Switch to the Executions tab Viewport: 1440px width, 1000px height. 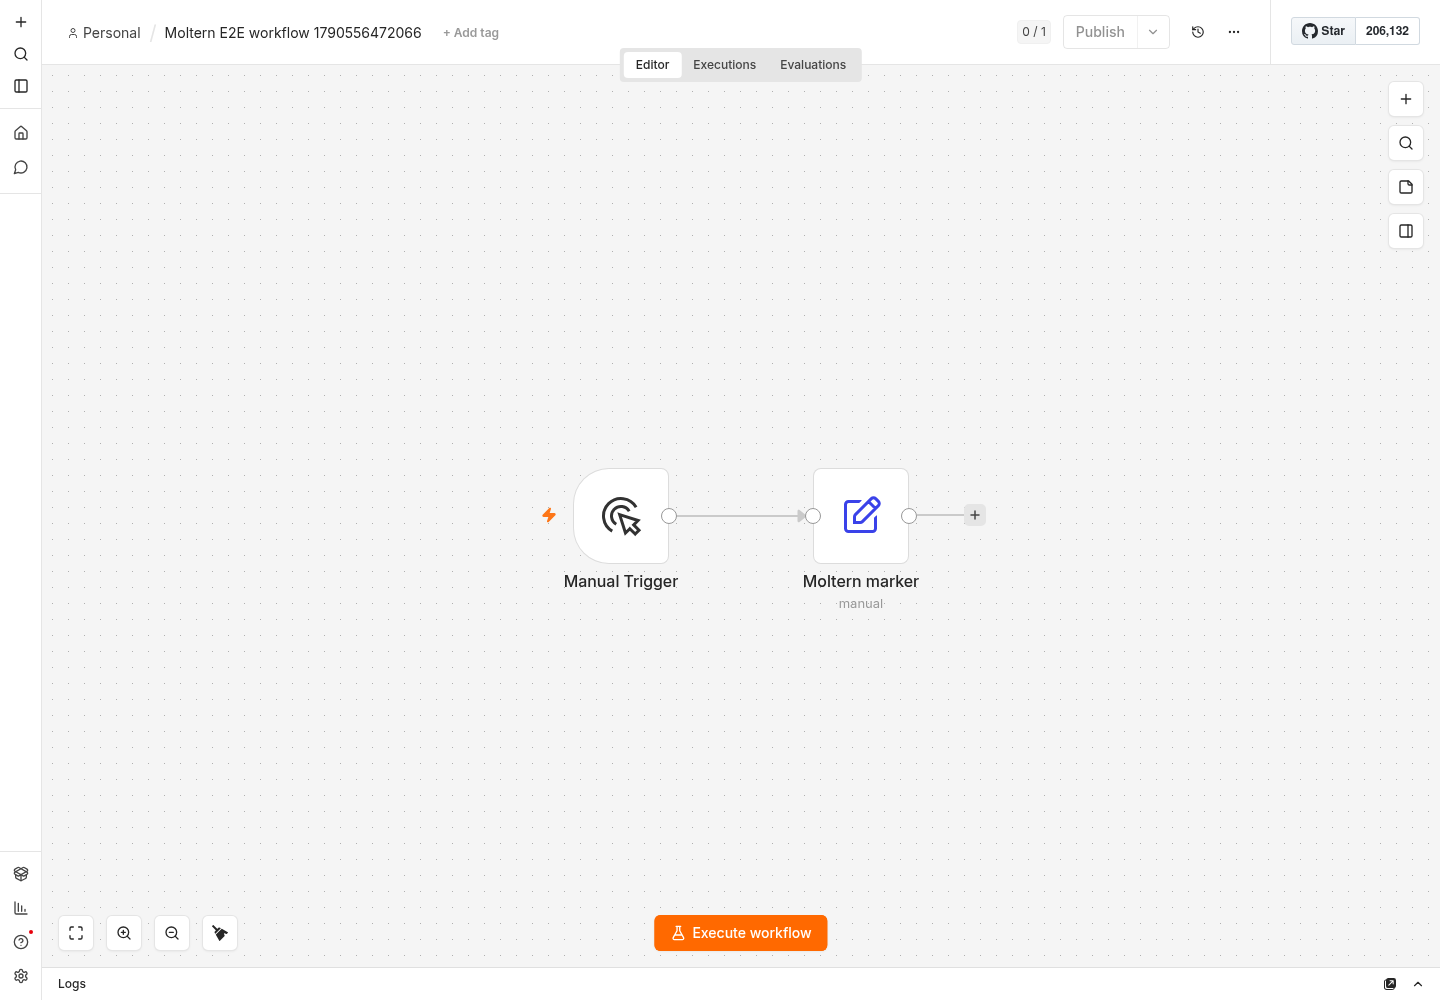tap(725, 65)
